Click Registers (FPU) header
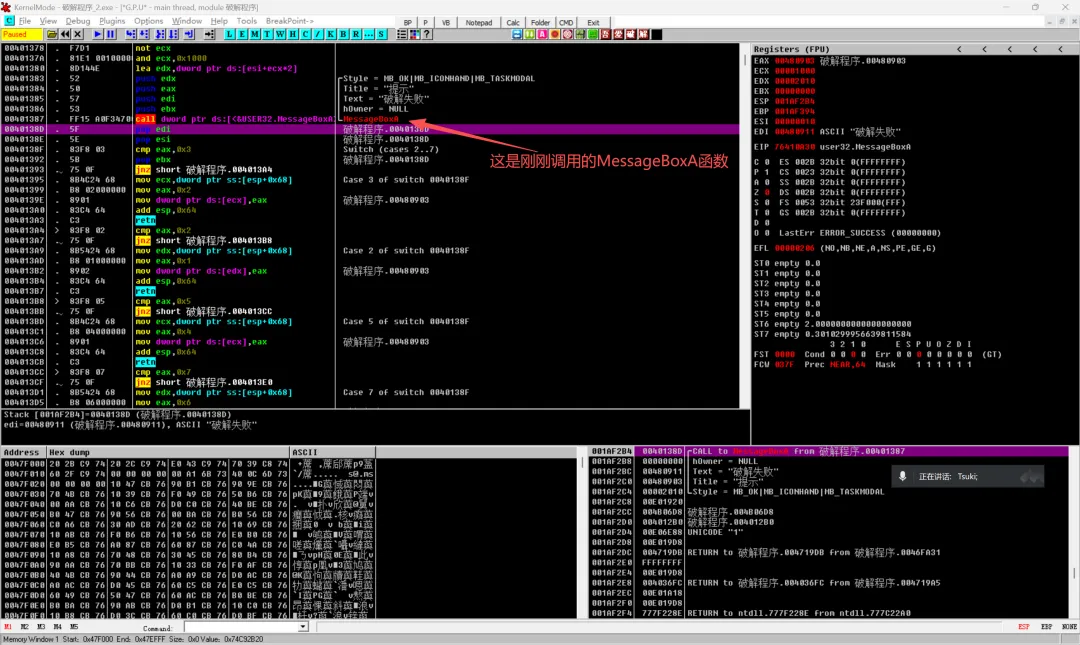Image resolution: width=1080 pixels, height=645 pixels. (791, 49)
